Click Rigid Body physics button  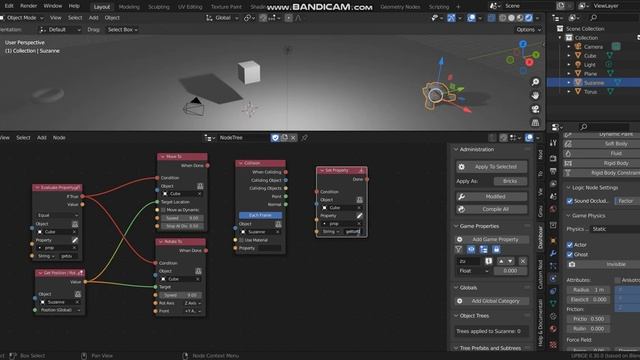point(603,163)
